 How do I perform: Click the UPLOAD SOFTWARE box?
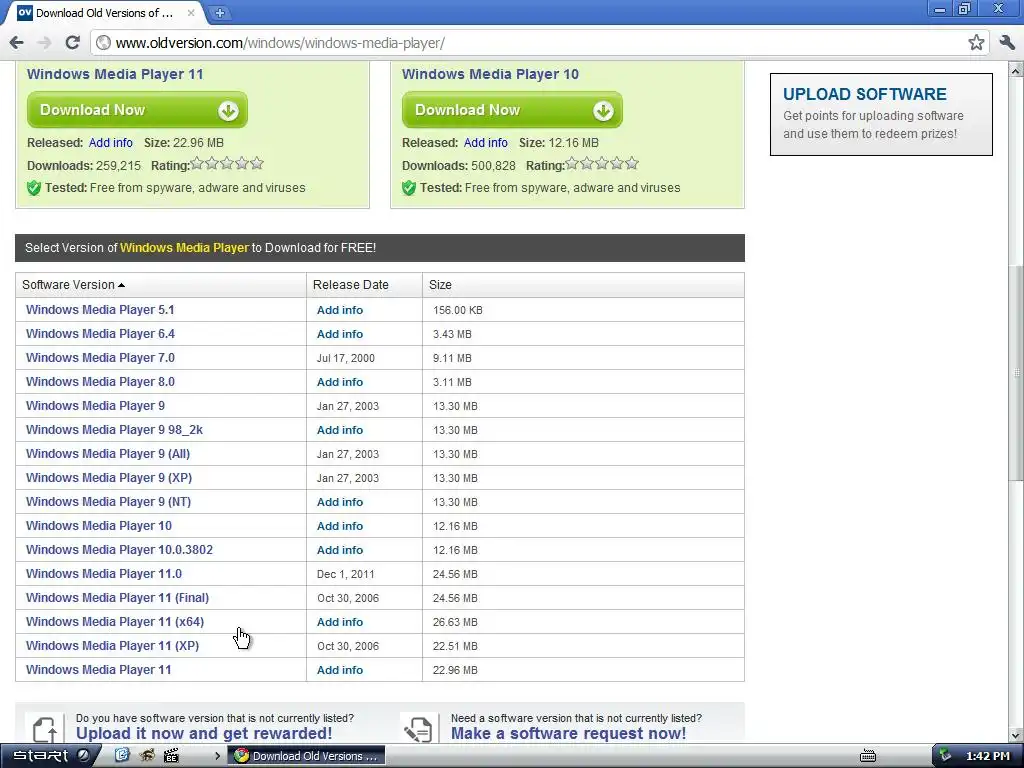(x=881, y=114)
